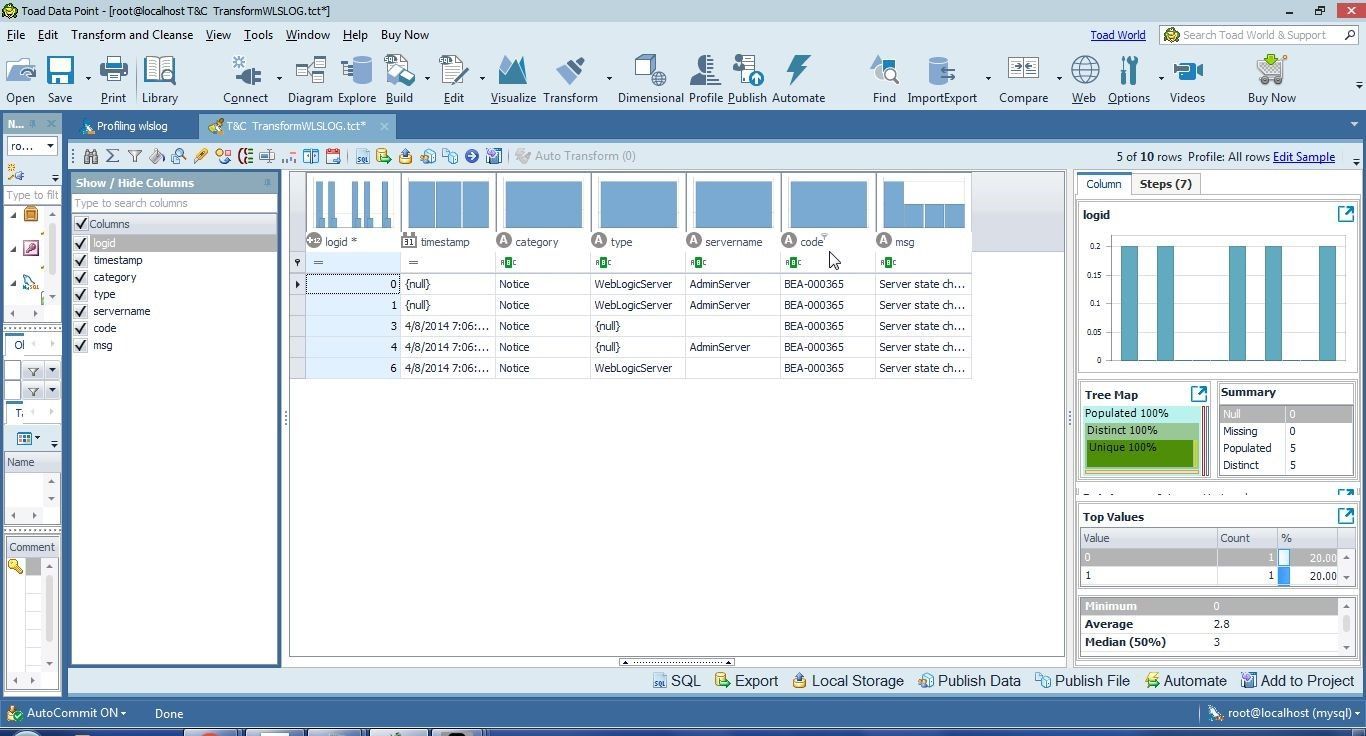The image size is (1366, 736).
Task: Click the funnel filter icon in transform toolbar
Action: click(x=135, y=156)
